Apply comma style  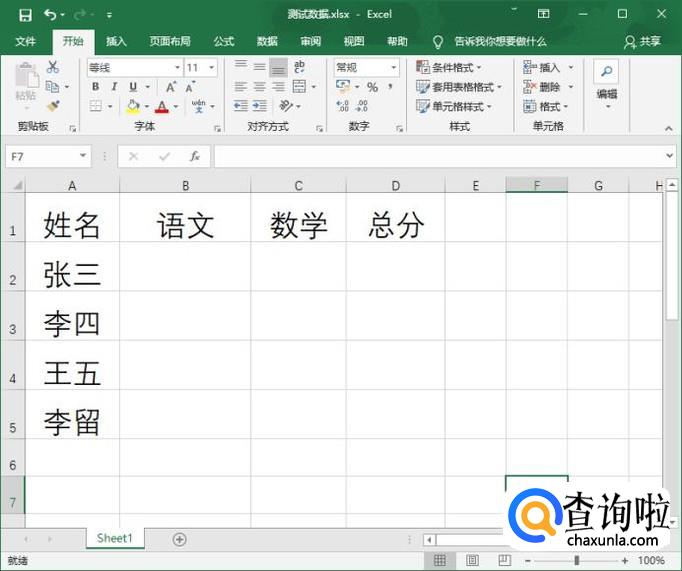391,87
